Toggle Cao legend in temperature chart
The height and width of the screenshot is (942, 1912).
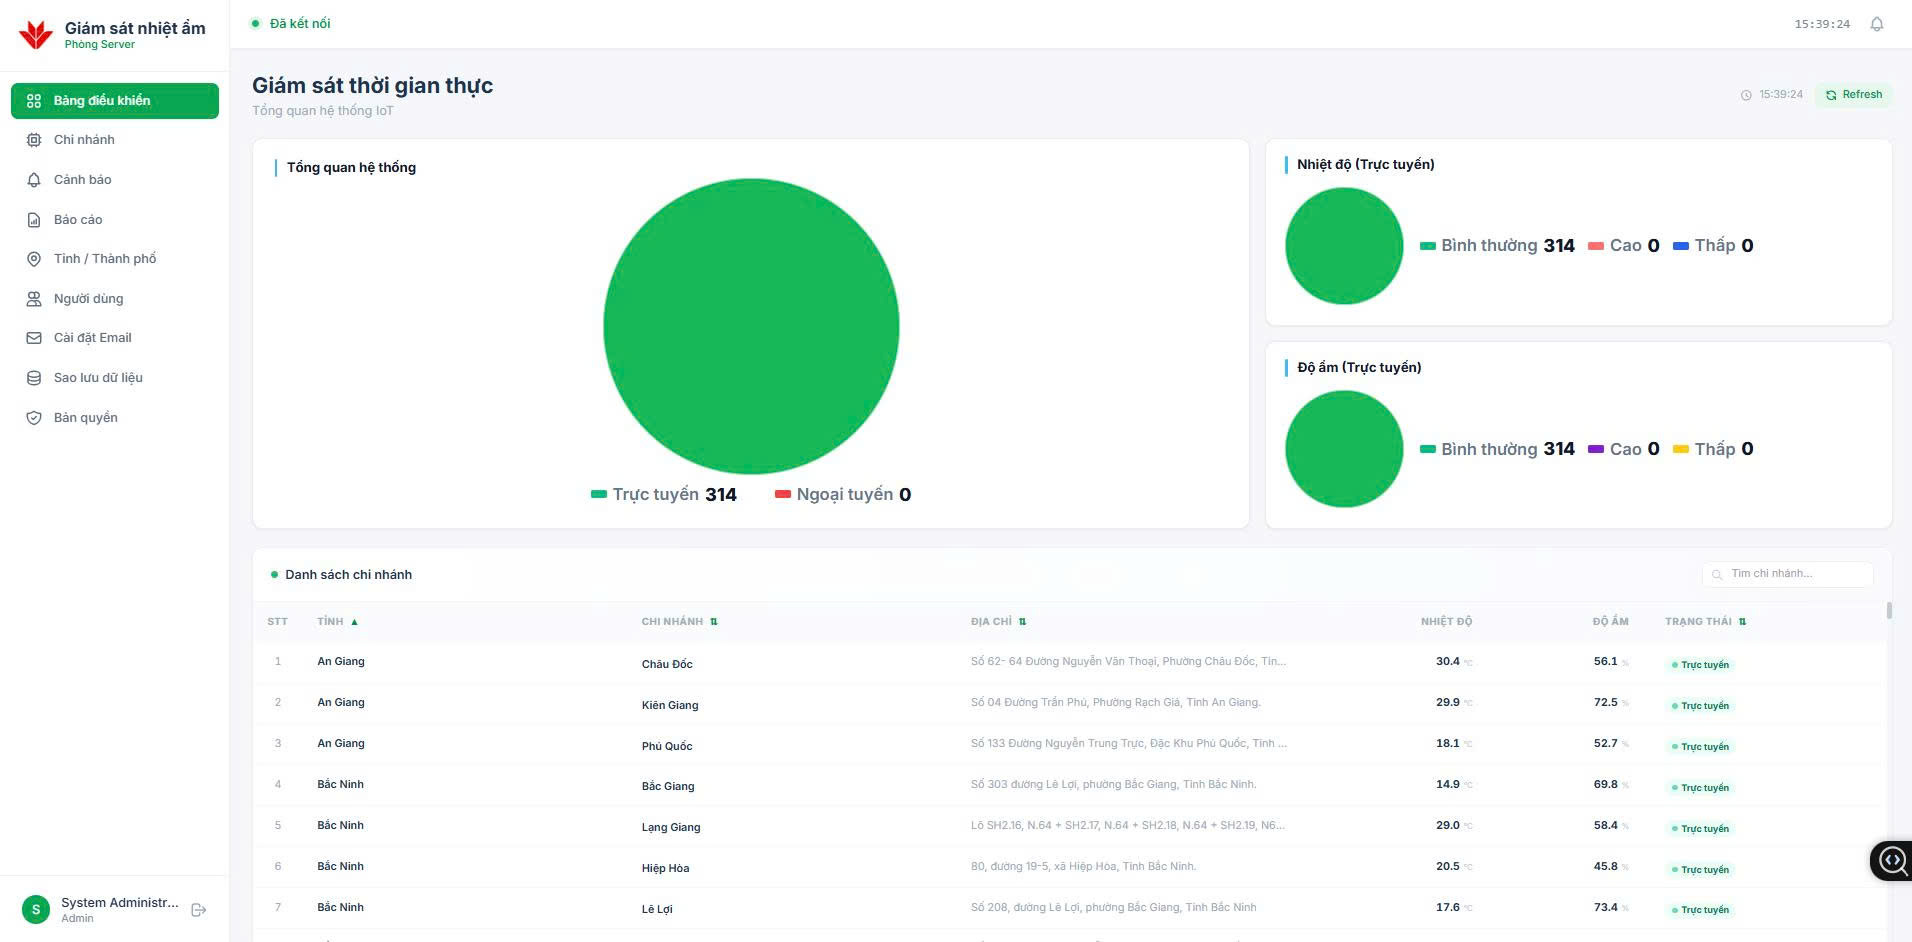click(x=1624, y=246)
